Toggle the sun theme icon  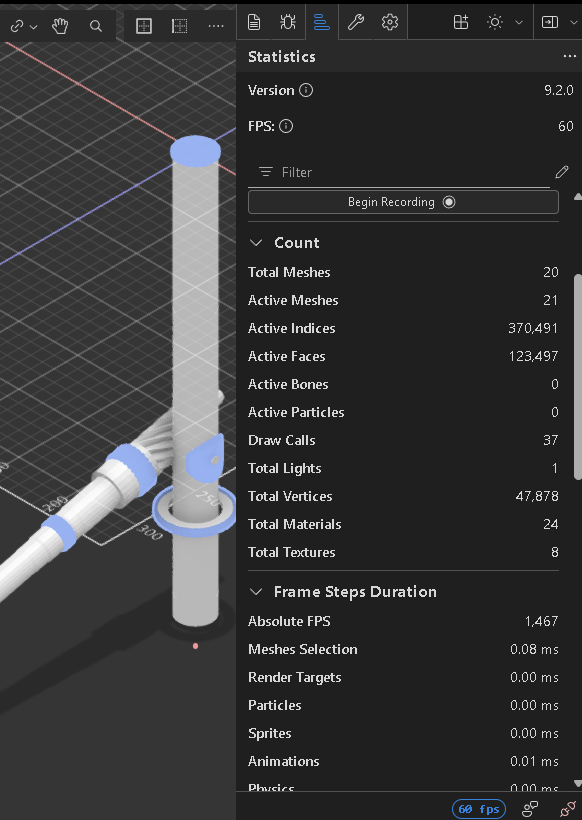[495, 22]
